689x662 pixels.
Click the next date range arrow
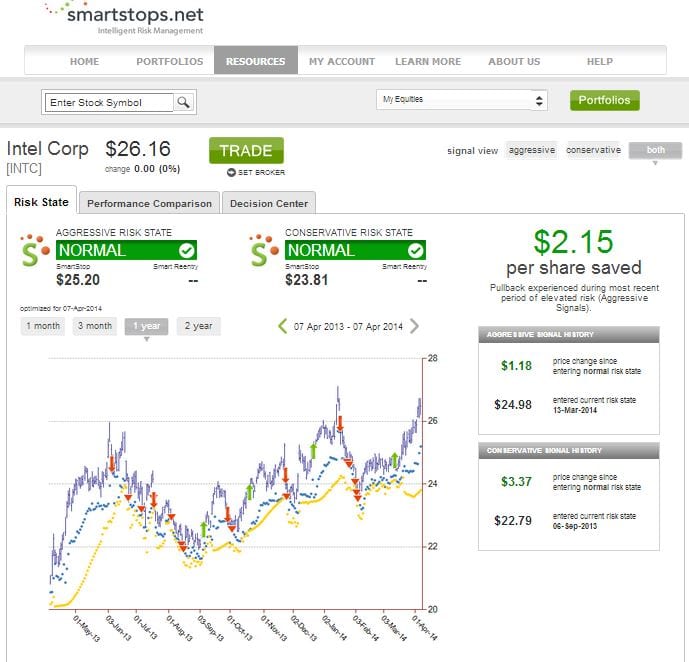[x=414, y=326]
